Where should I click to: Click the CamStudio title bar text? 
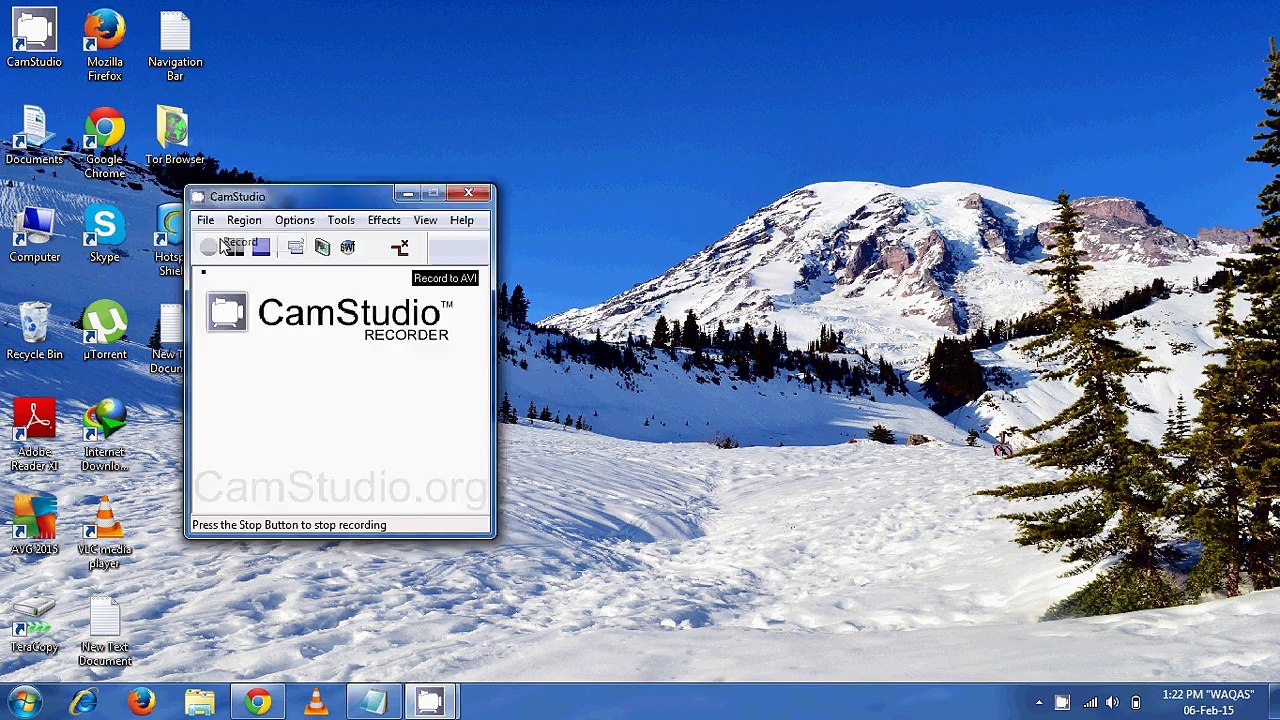pyautogui.click(x=238, y=197)
